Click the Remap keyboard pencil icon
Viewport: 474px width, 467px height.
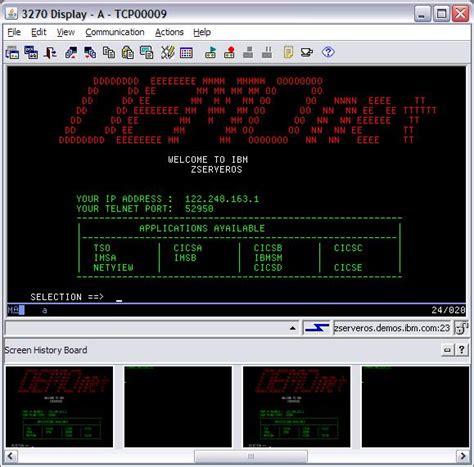point(168,53)
